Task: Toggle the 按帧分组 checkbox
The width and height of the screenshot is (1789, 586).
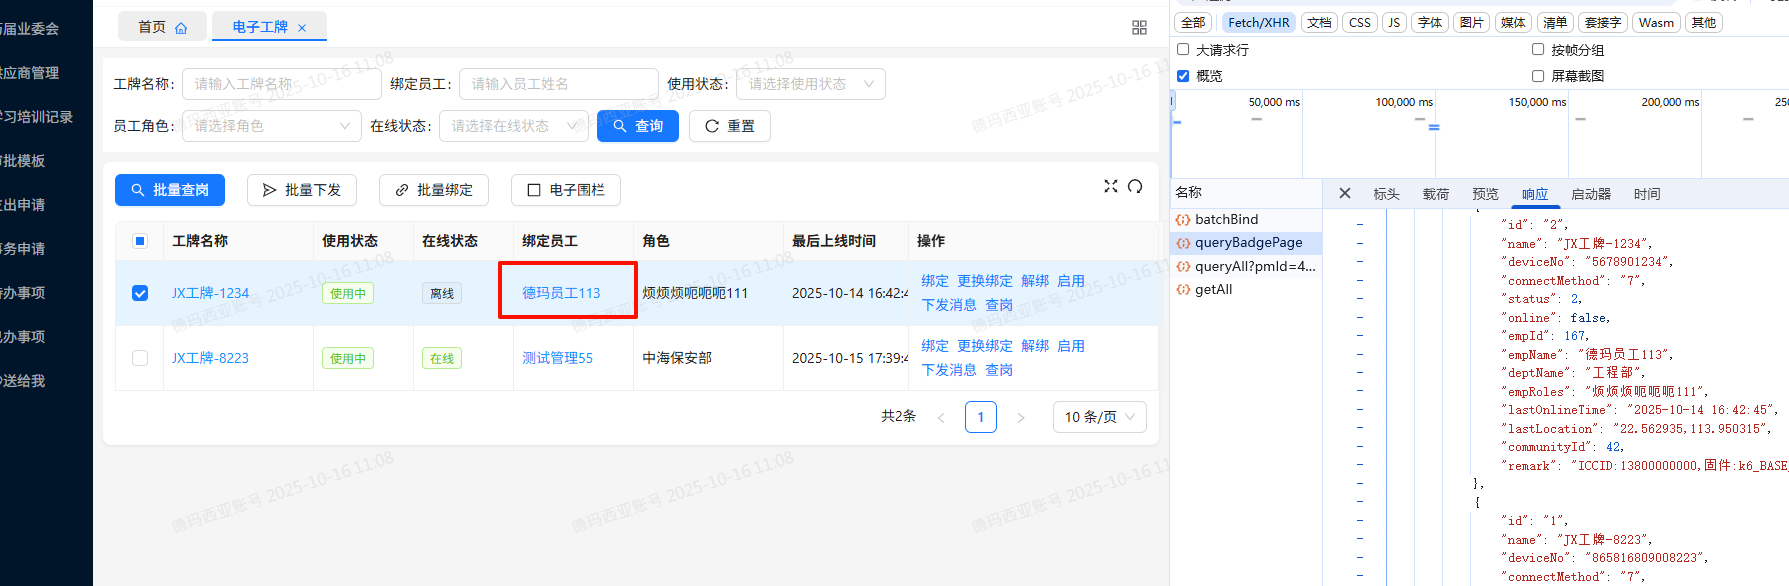Action: [x=1538, y=49]
